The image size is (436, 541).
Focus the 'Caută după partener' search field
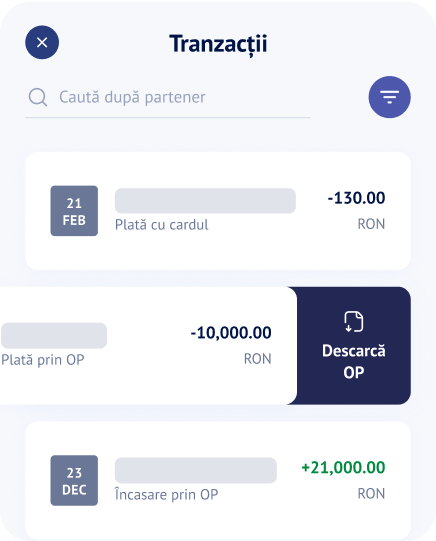(x=168, y=97)
